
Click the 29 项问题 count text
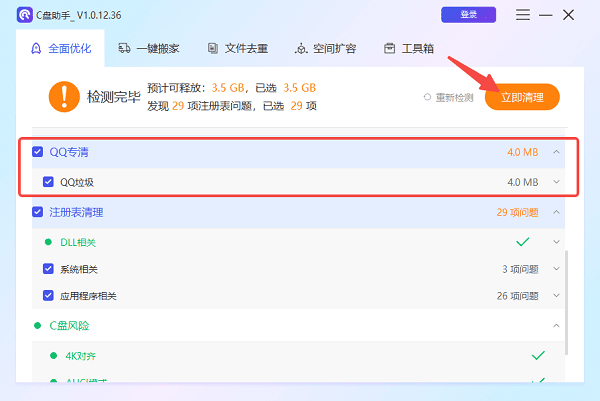[x=517, y=212]
